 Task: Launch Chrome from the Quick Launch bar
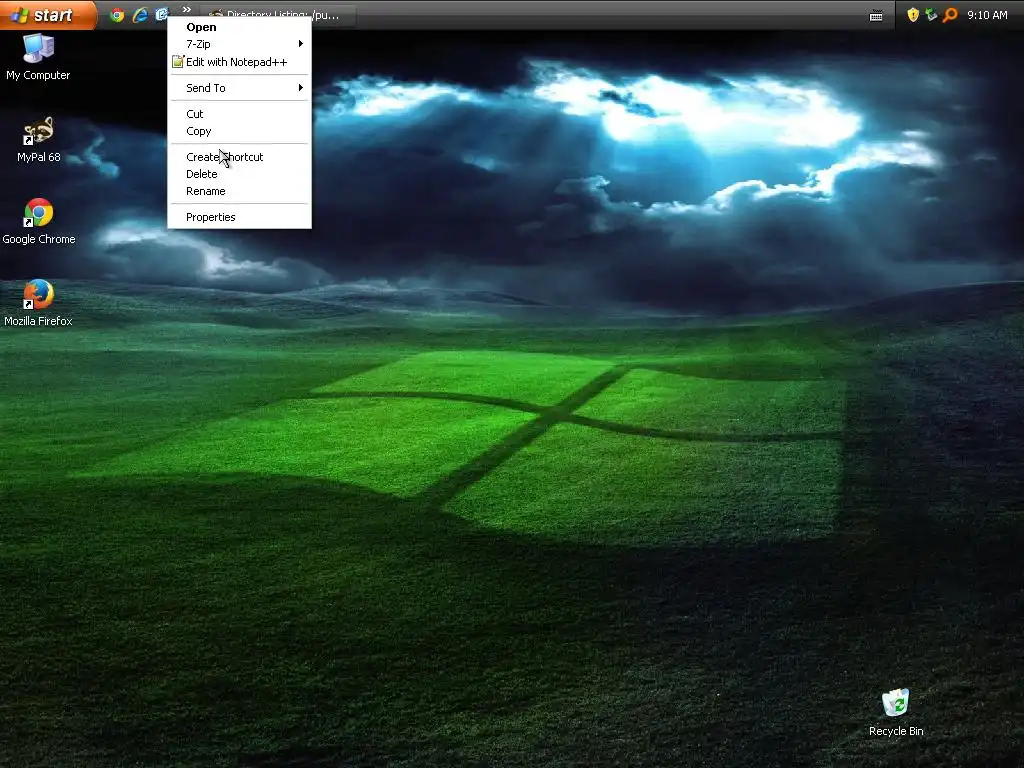pos(118,15)
